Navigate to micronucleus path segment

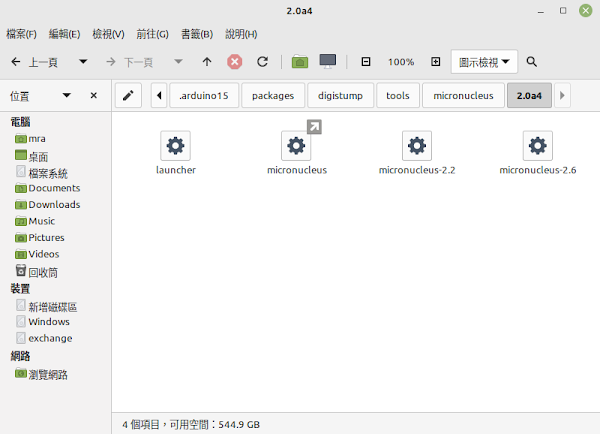(x=463, y=95)
